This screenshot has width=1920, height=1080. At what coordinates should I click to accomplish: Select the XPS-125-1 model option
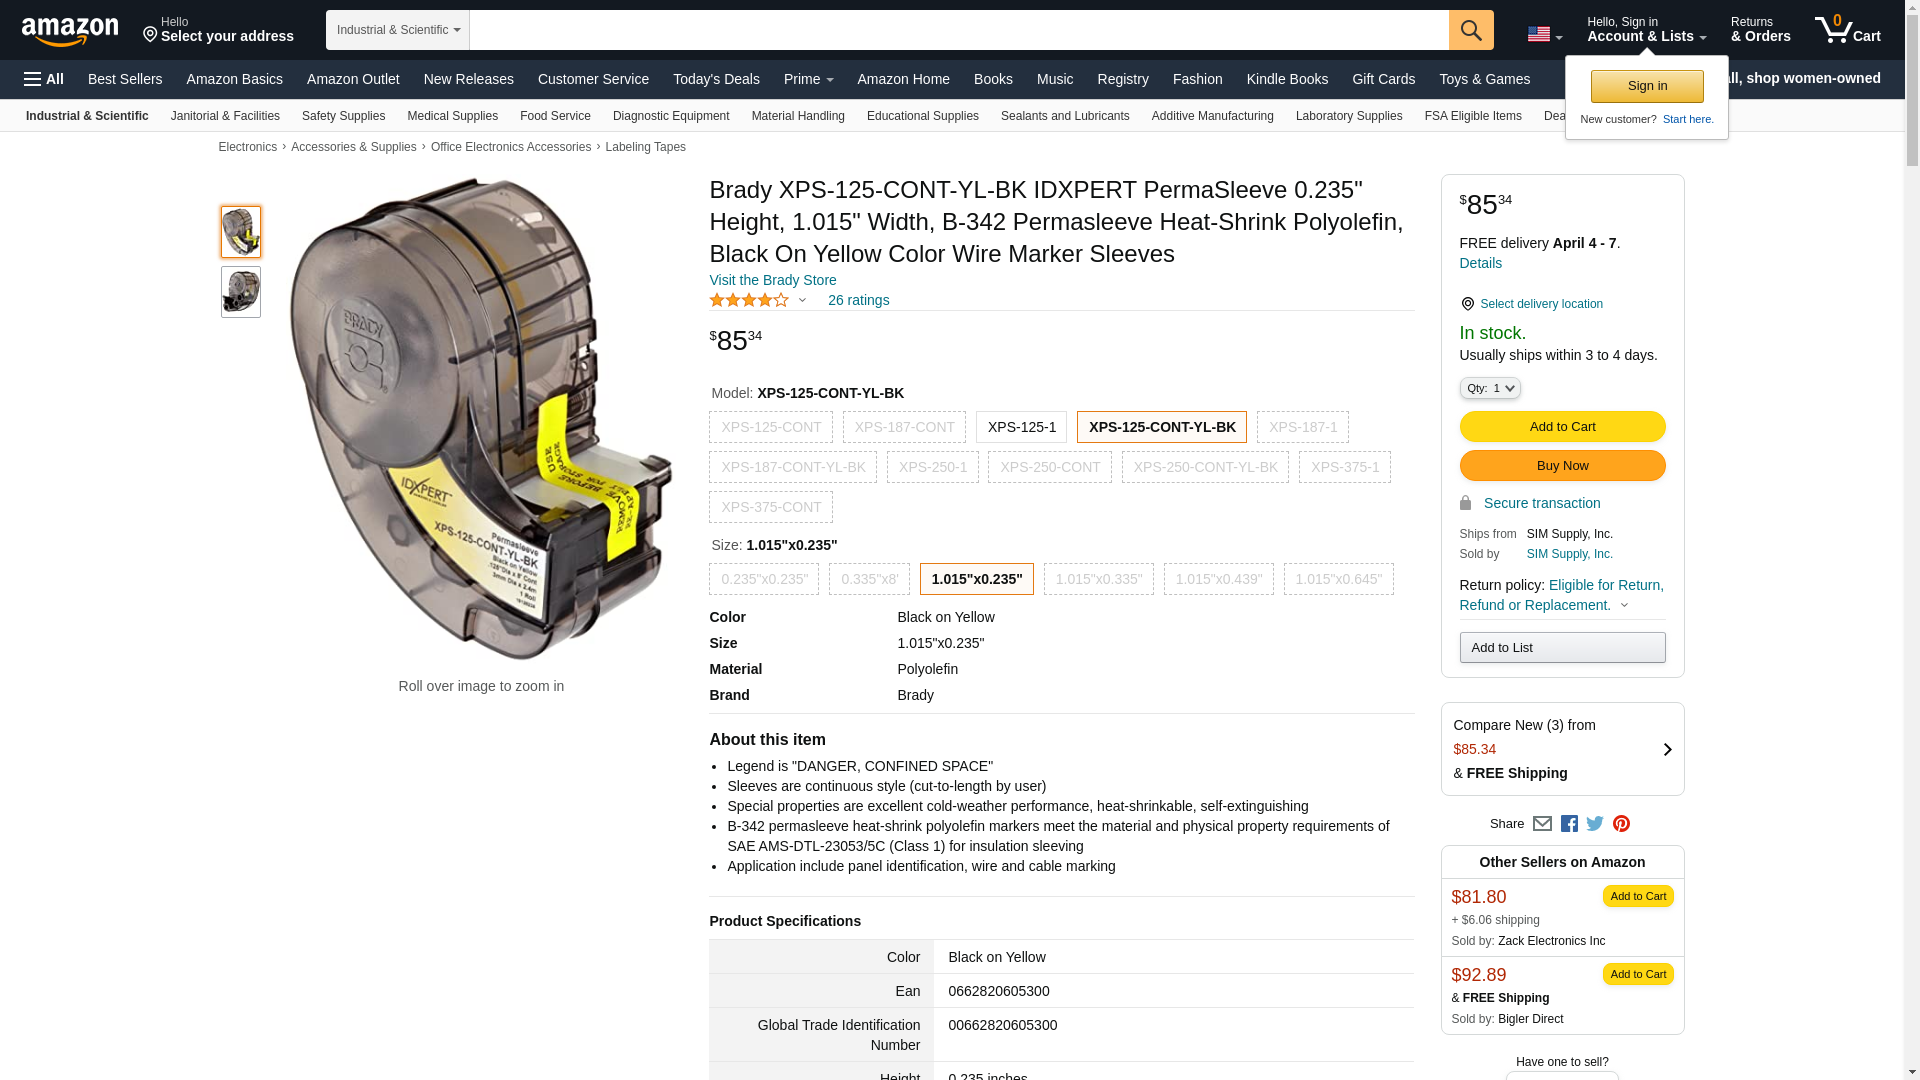pos(1021,427)
